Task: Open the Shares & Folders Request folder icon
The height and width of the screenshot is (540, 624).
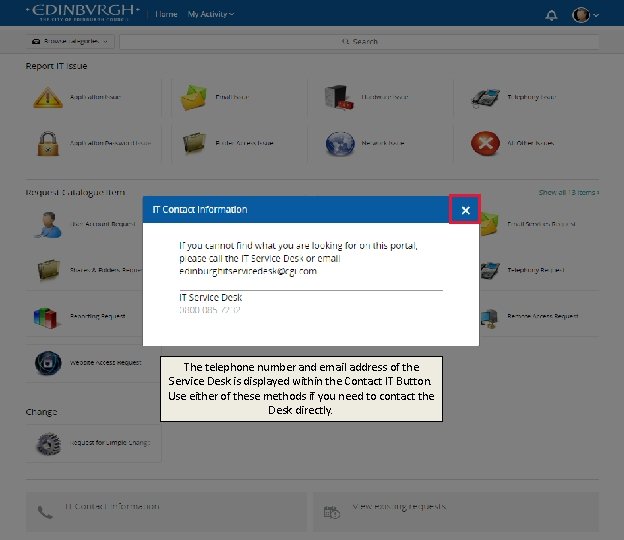Action: 49,269
